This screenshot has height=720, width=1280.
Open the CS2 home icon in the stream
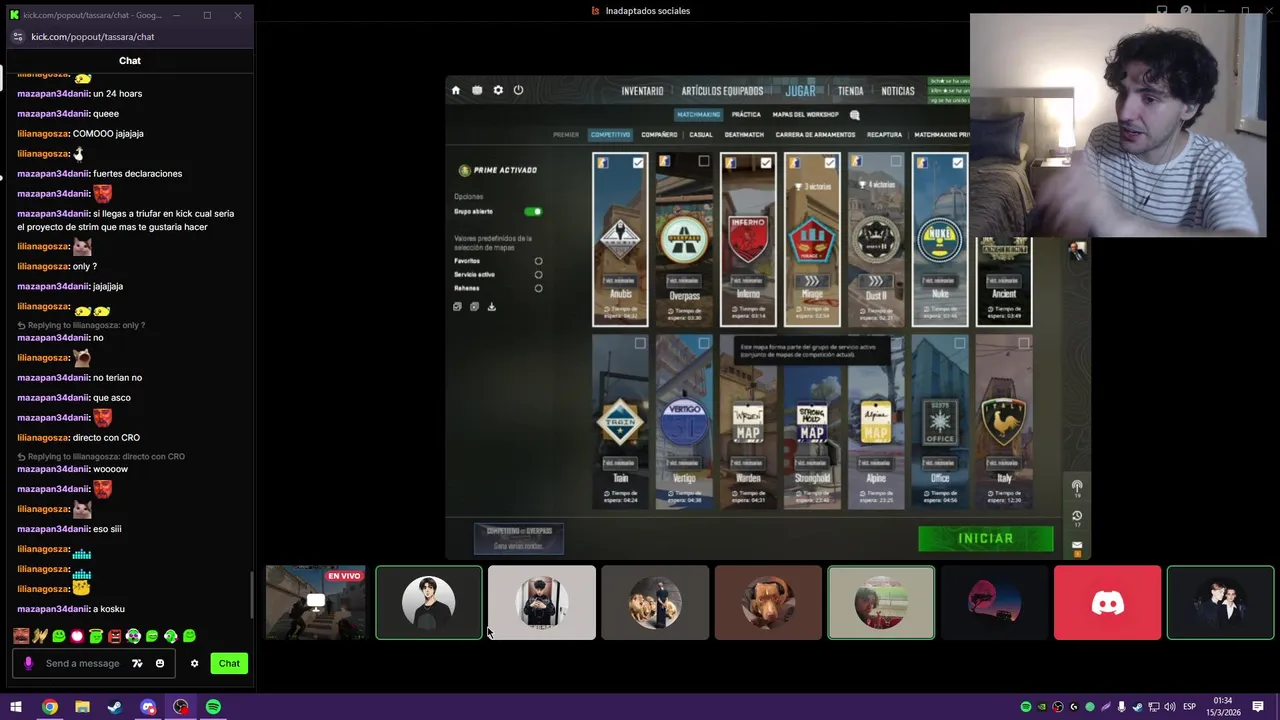(456, 90)
